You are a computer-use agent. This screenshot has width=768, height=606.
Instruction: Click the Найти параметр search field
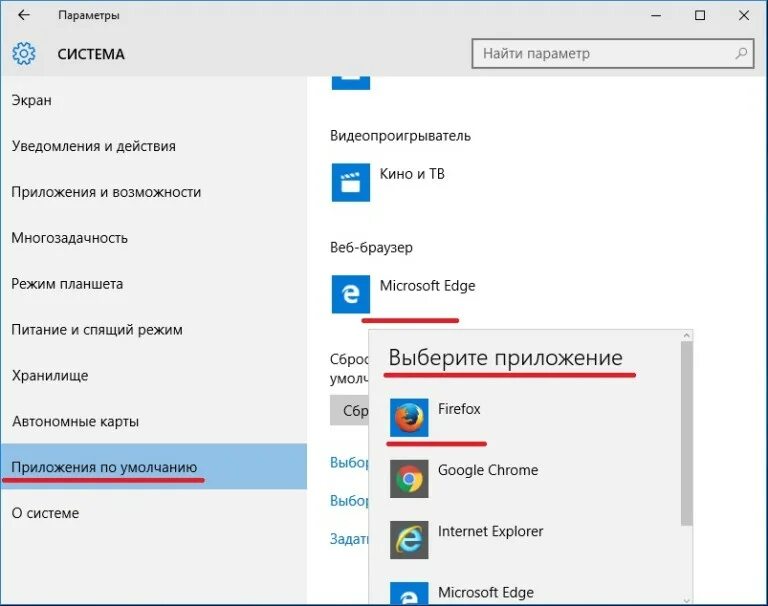click(x=612, y=53)
